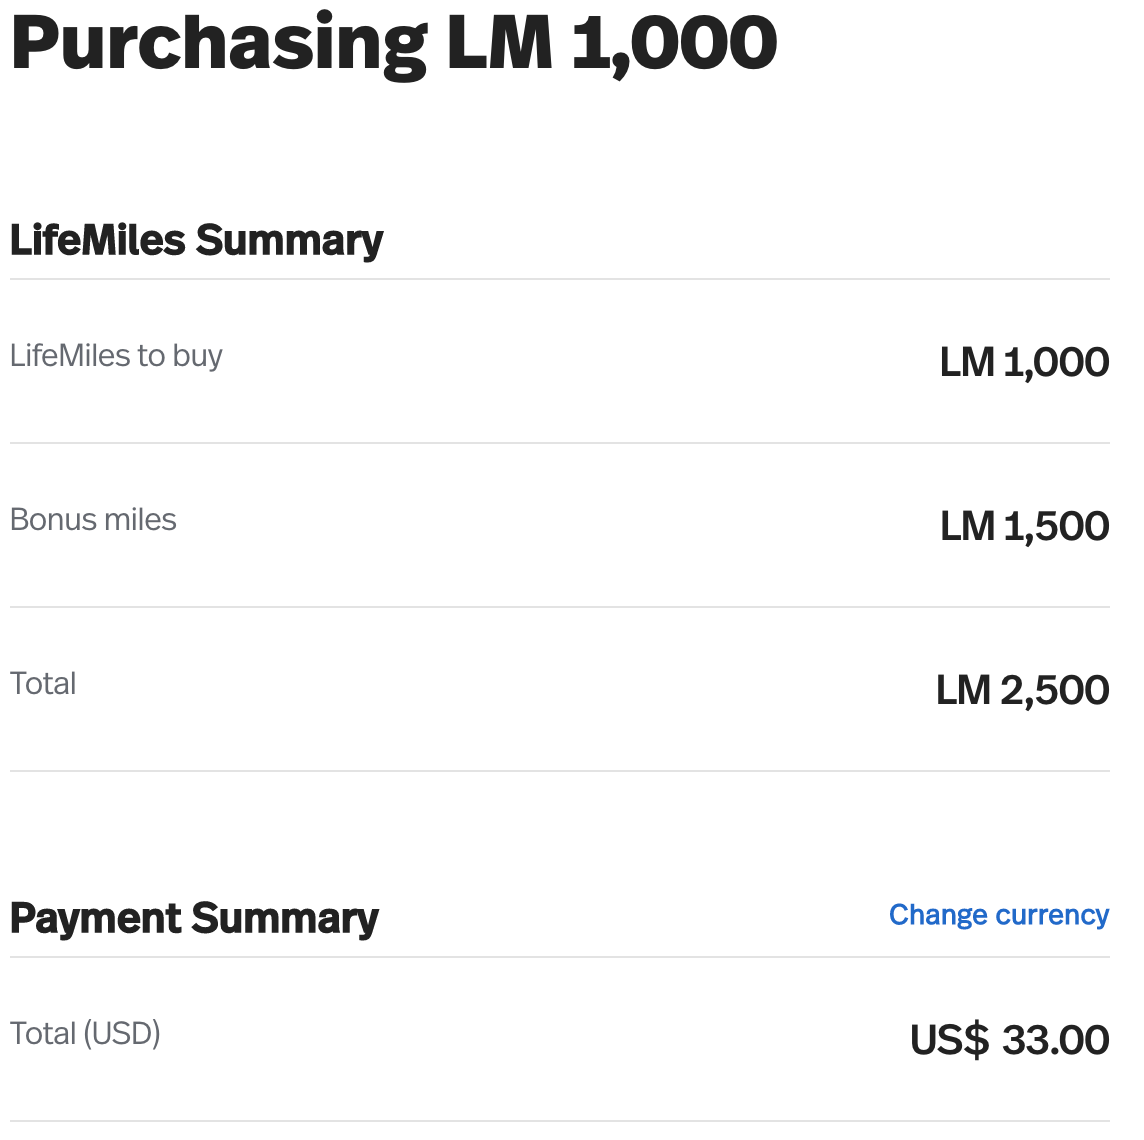1144x1140 pixels.
Task: Select the Purchasing LM 1,000 title
Action: (x=392, y=42)
